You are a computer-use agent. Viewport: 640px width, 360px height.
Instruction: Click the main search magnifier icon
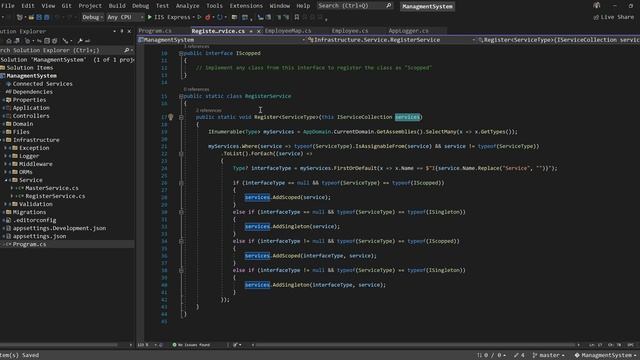coord(389,6)
